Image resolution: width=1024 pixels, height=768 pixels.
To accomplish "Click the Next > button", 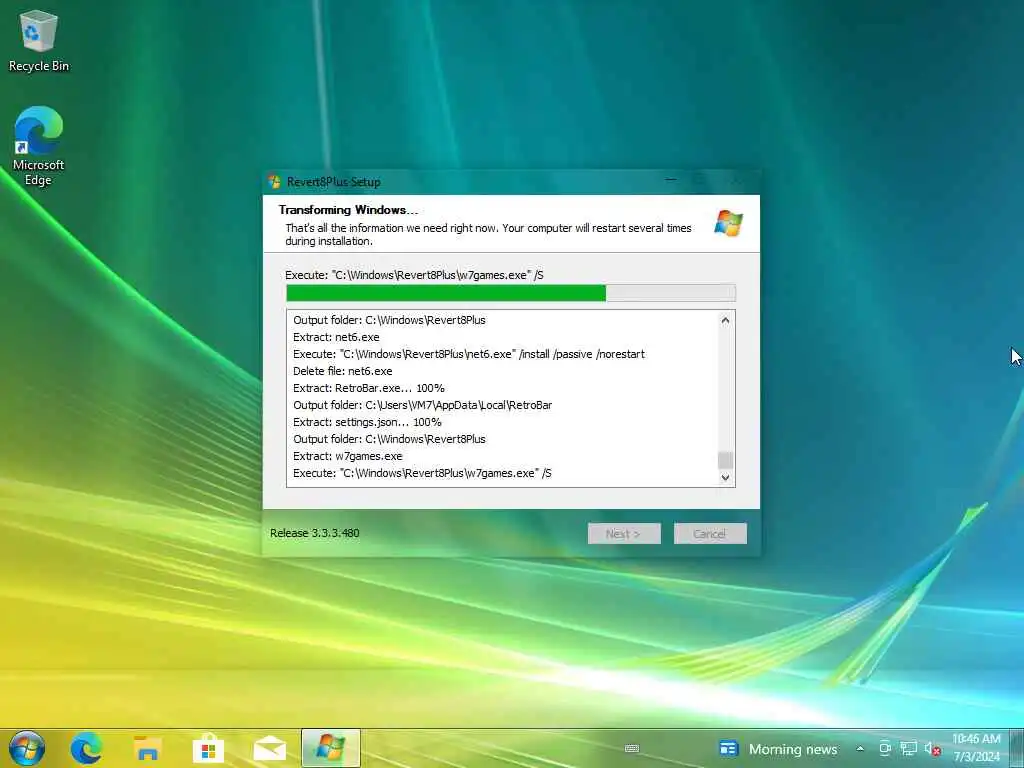I will coord(624,534).
